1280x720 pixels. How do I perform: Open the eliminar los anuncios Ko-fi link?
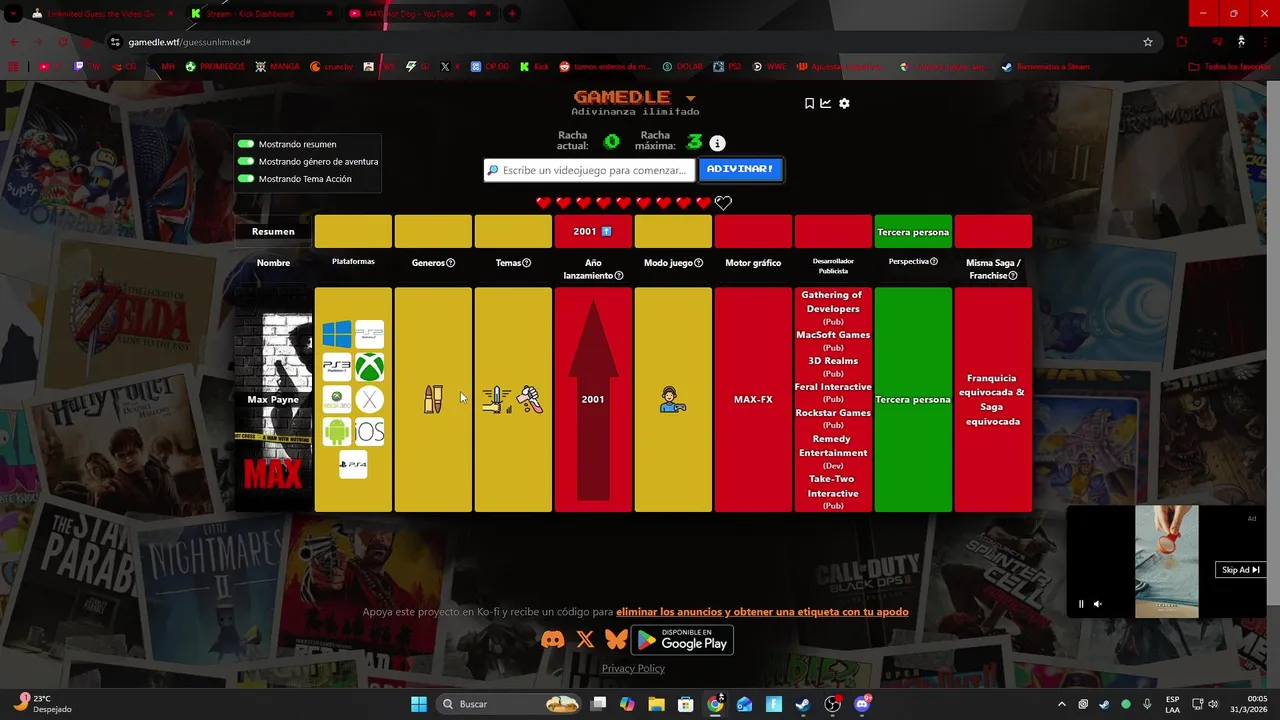coord(762,611)
